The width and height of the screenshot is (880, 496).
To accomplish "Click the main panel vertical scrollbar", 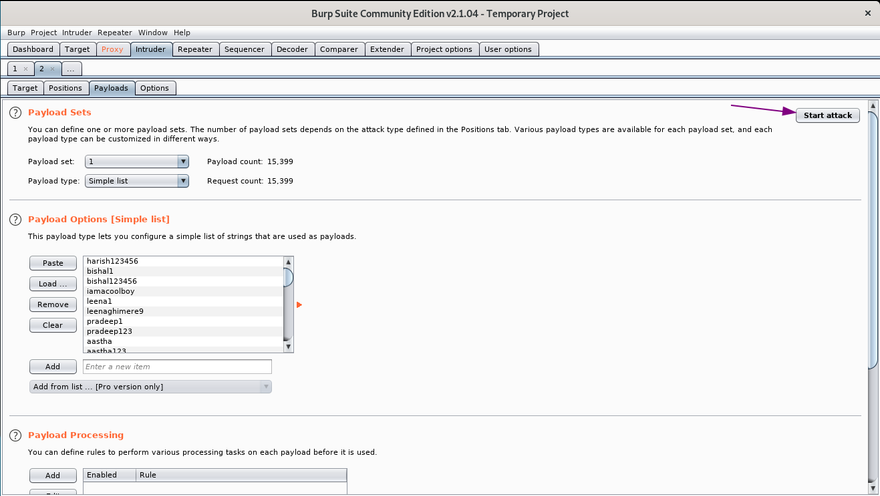I will point(873,240).
